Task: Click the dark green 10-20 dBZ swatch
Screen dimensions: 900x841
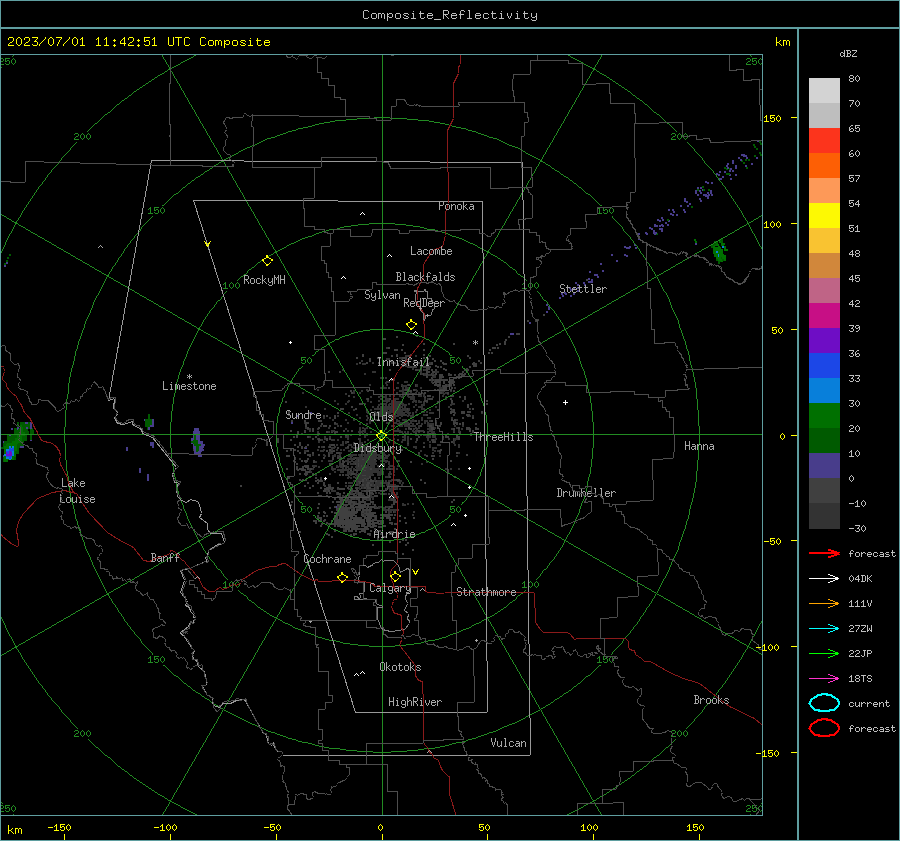Action: pyautogui.click(x=824, y=441)
